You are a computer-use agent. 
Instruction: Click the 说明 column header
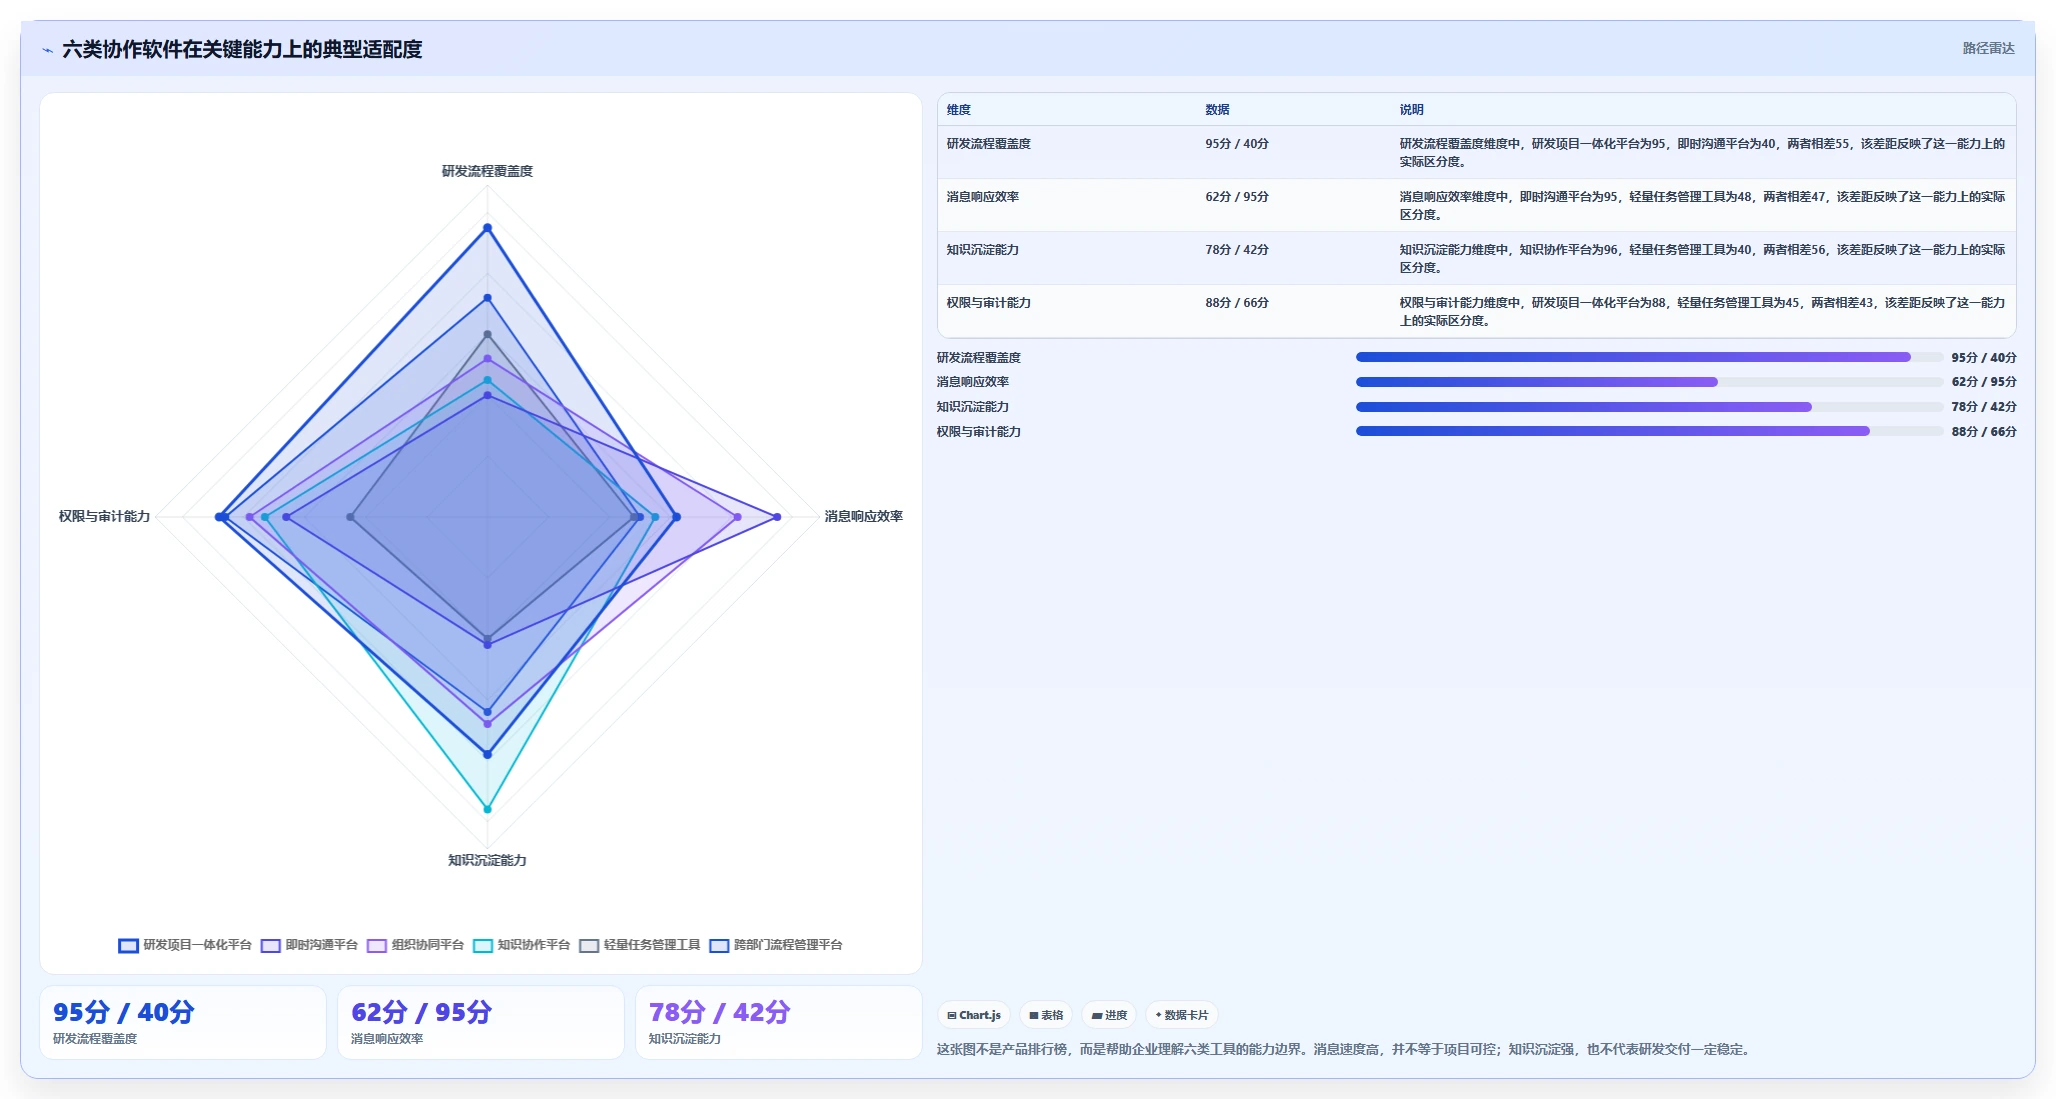point(1411,110)
